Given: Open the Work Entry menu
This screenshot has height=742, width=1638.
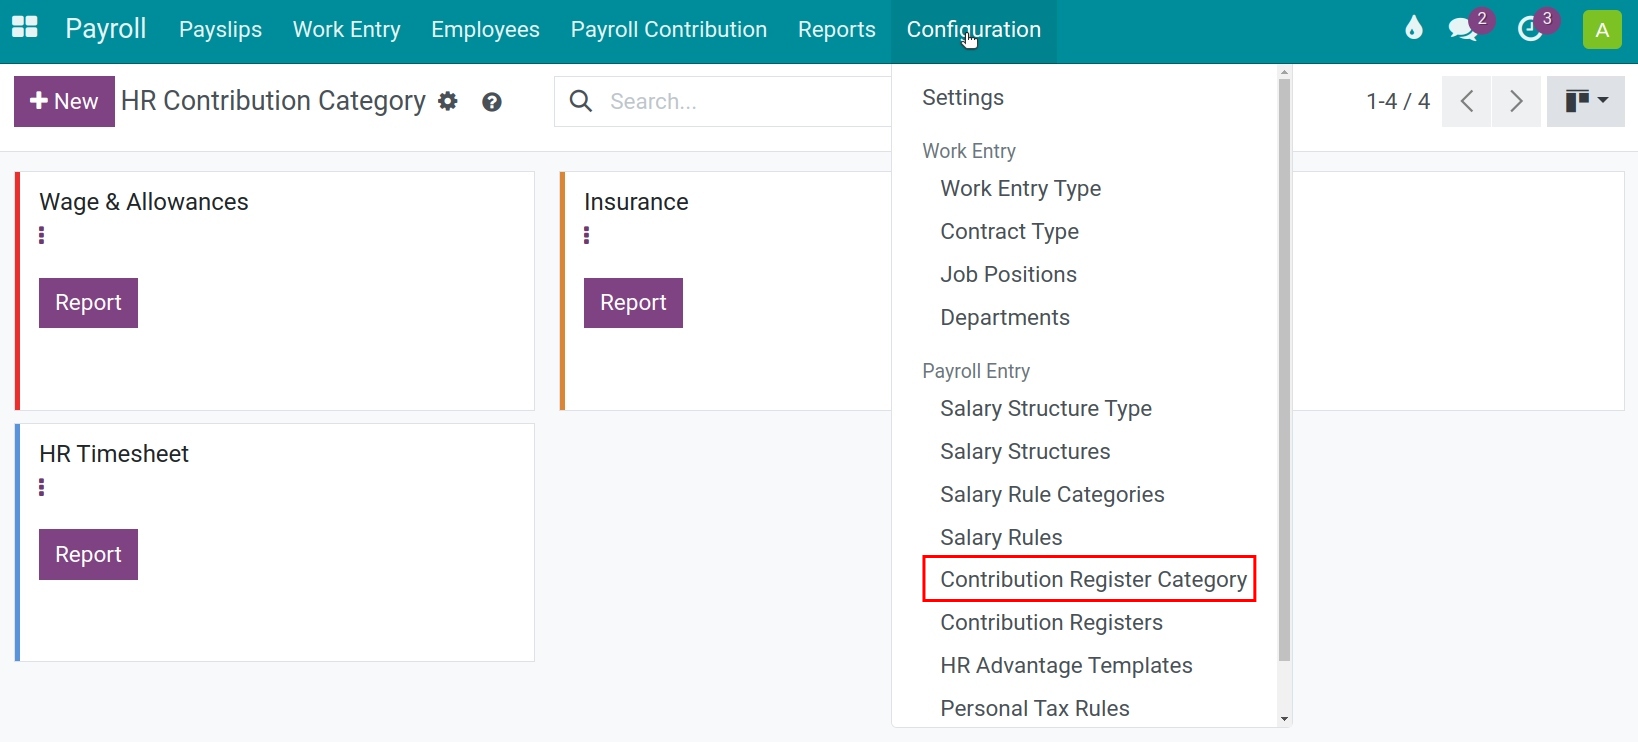Looking at the screenshot, I should [x=347, y=30].
